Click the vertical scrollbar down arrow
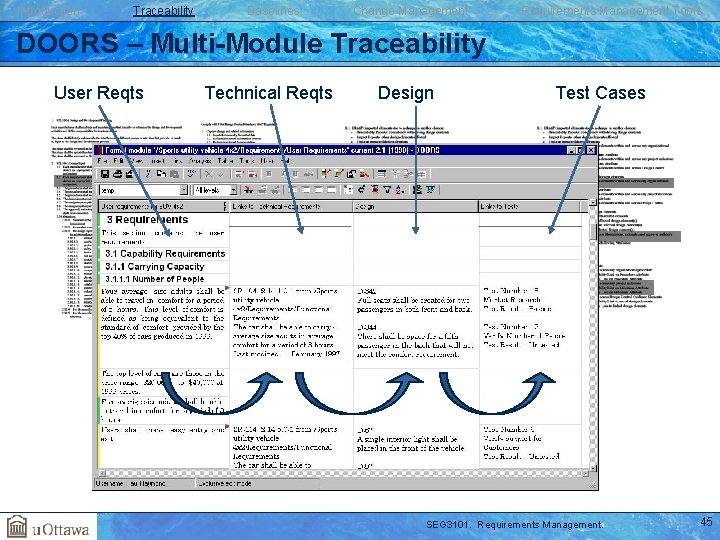The width and height of the screenshot is (720, 540). 593,467
